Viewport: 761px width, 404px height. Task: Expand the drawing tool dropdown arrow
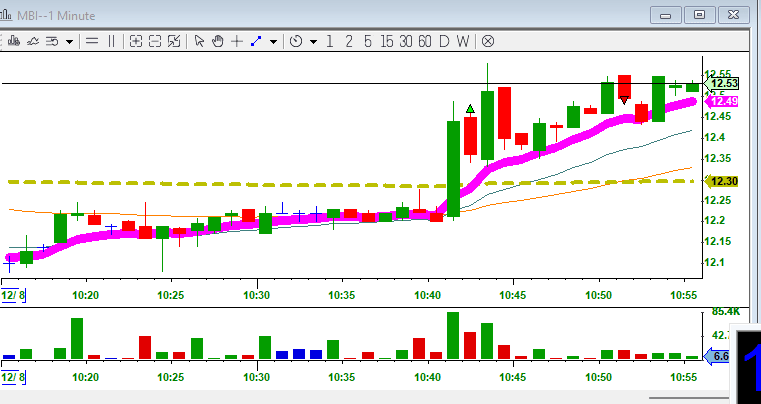click(273, 42)
